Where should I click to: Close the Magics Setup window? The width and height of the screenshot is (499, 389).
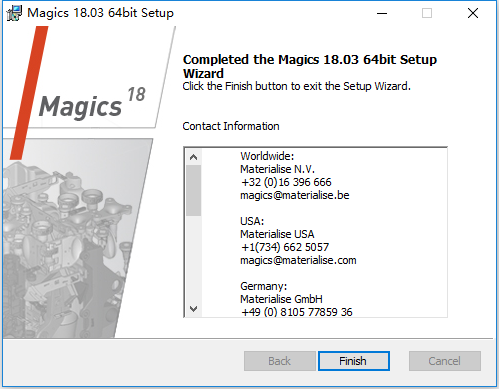pos(473,13)
